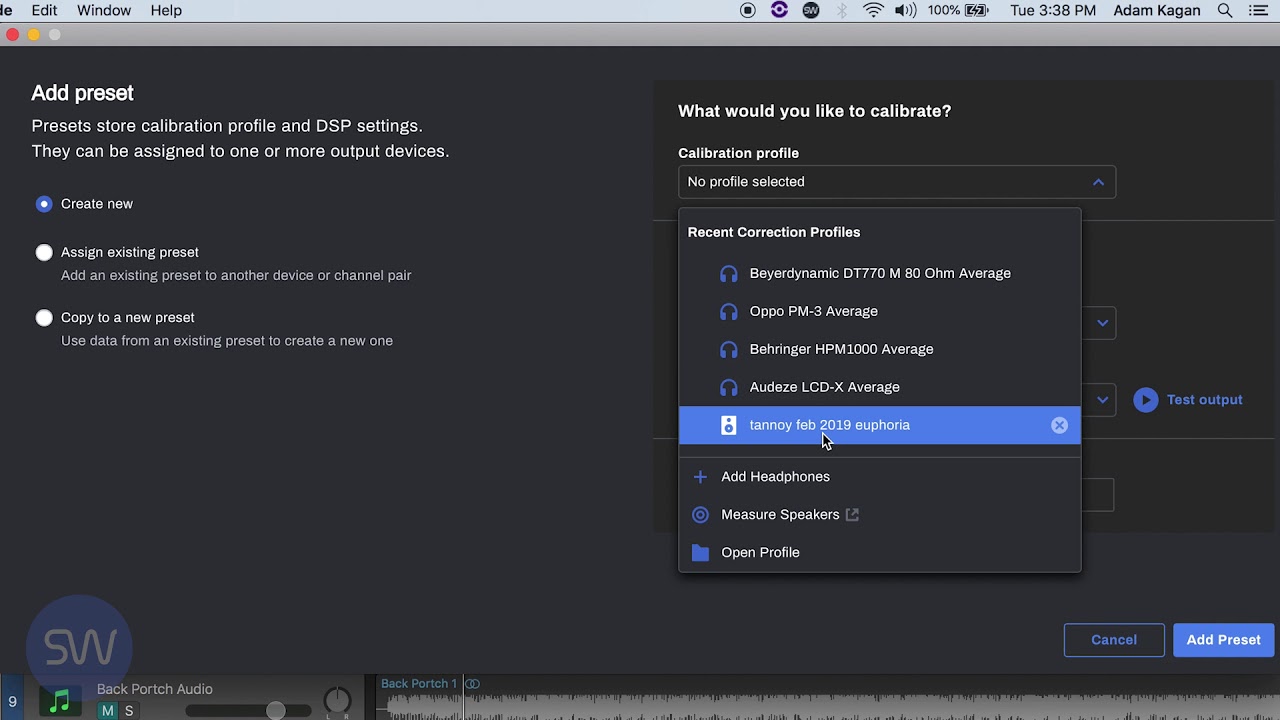The width and height of the screenshot is (1280, 720).
Task: Click the Test output button
Action: click(1188, 400)
